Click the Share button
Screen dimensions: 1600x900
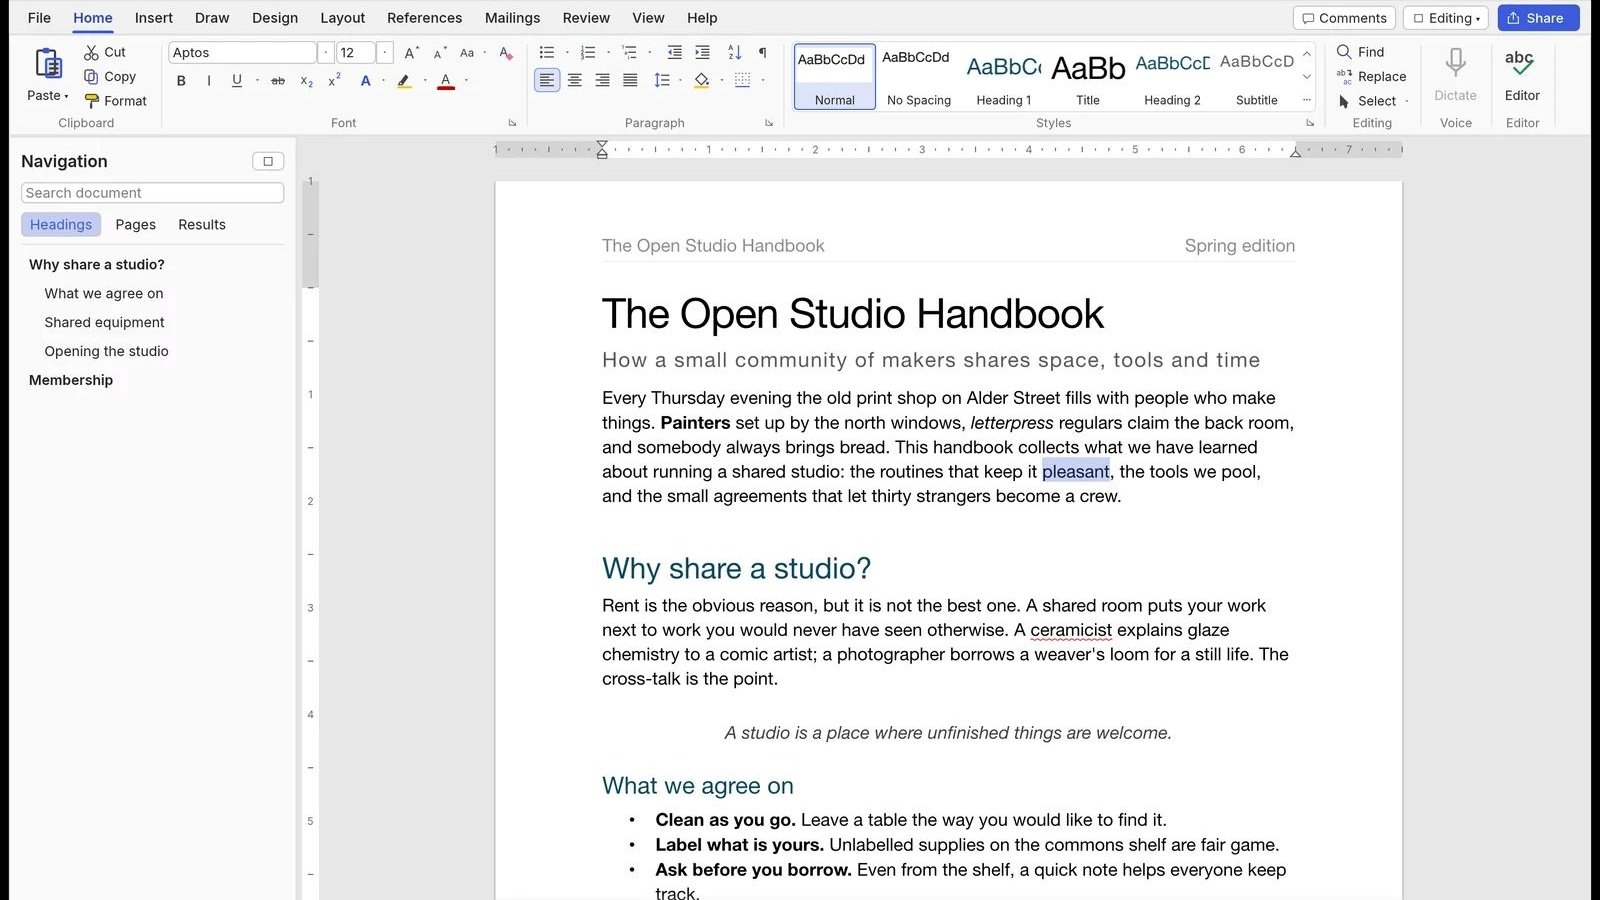(1538, 18)
